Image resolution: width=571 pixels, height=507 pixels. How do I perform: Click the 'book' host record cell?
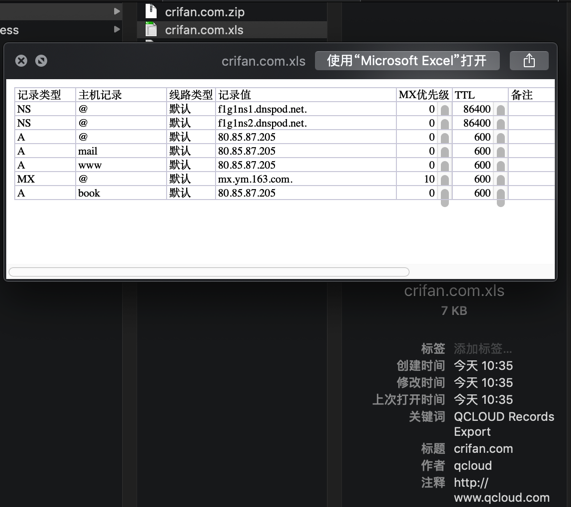tap(121, 193)
